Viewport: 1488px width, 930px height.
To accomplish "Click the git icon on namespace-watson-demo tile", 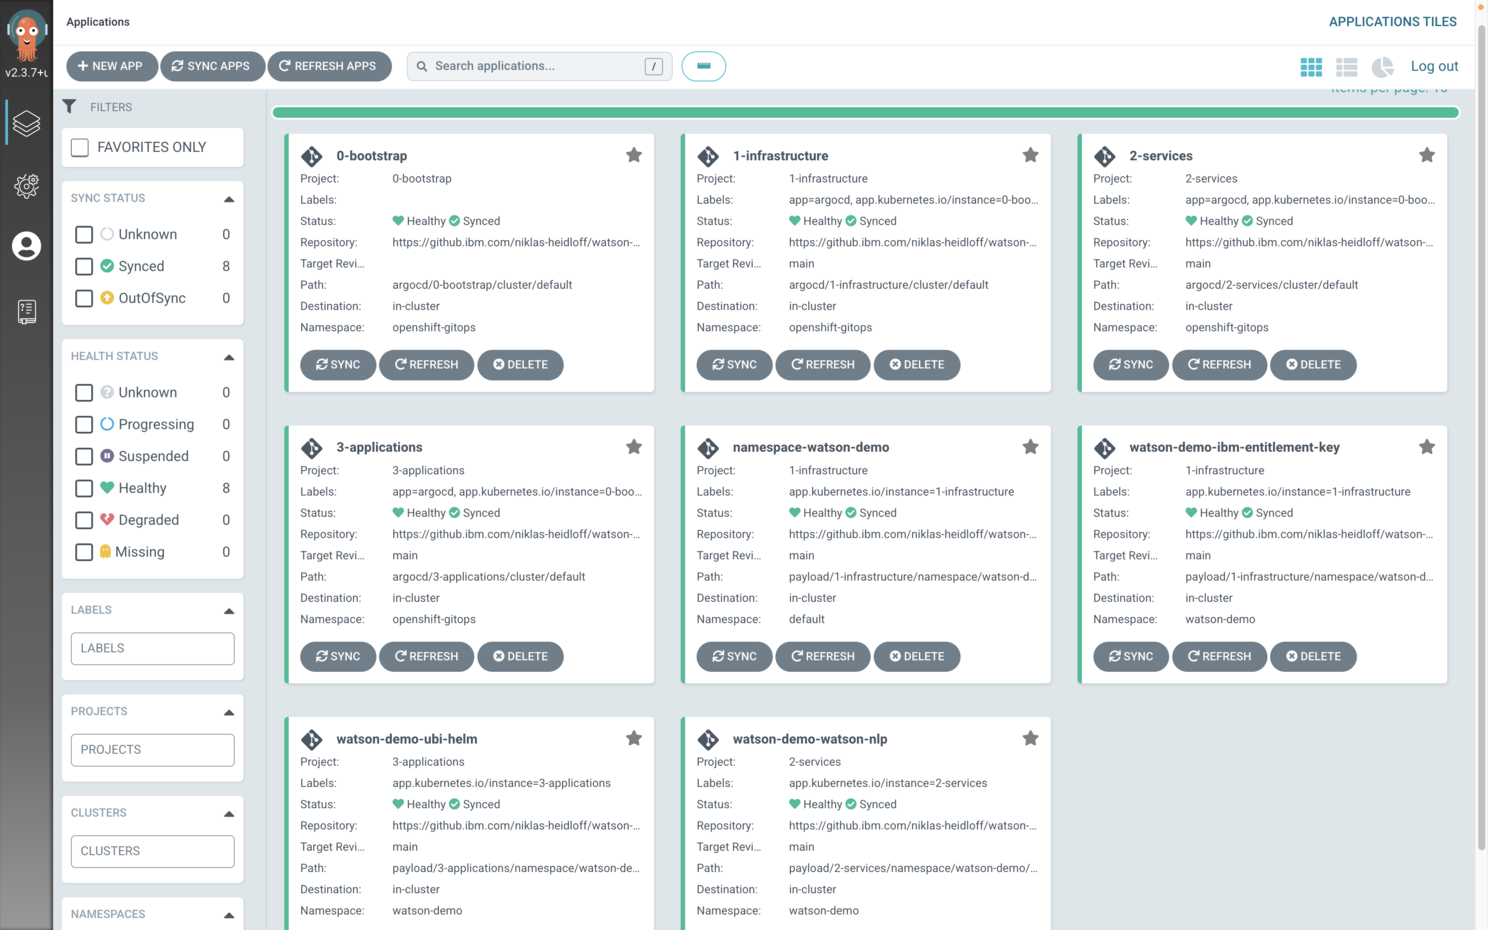I will 708,448.
